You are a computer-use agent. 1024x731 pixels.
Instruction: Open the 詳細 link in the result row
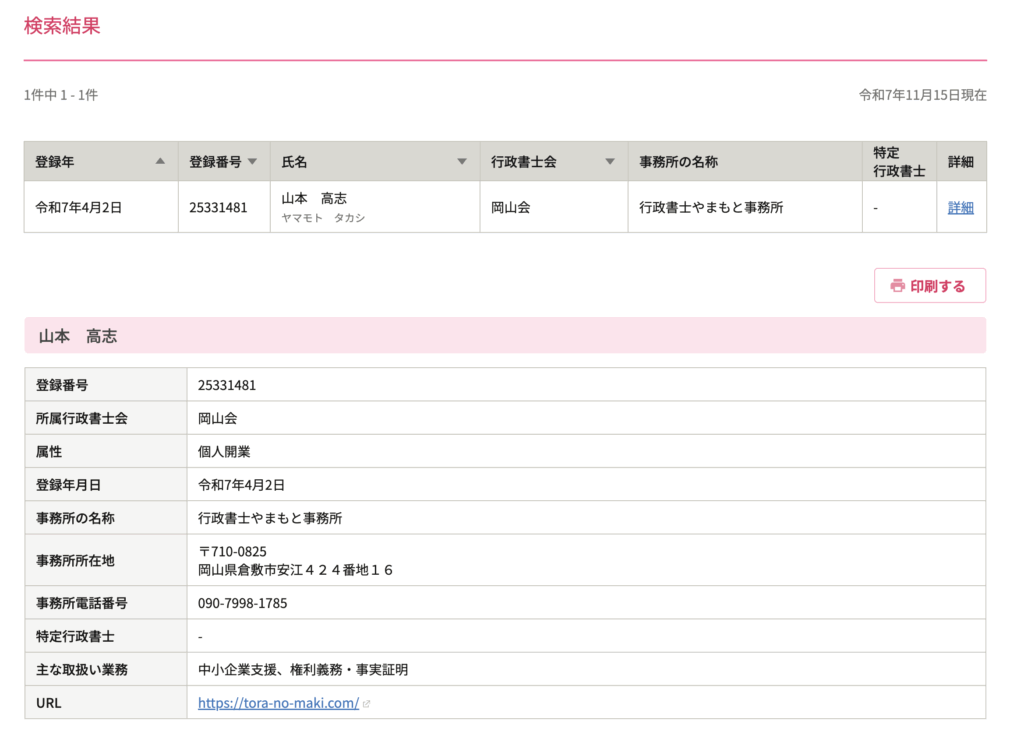tap(960, 208)
